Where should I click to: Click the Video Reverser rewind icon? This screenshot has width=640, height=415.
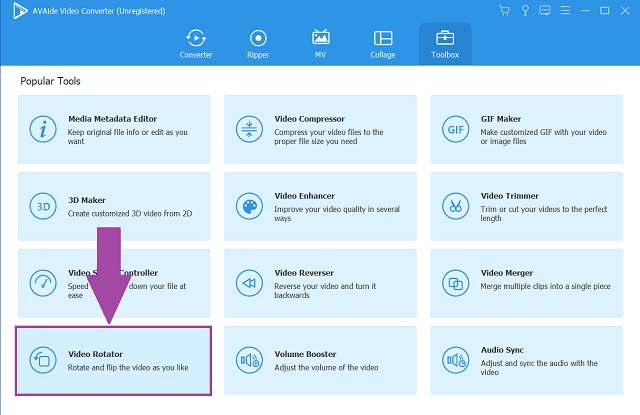(x=249, y=283)
